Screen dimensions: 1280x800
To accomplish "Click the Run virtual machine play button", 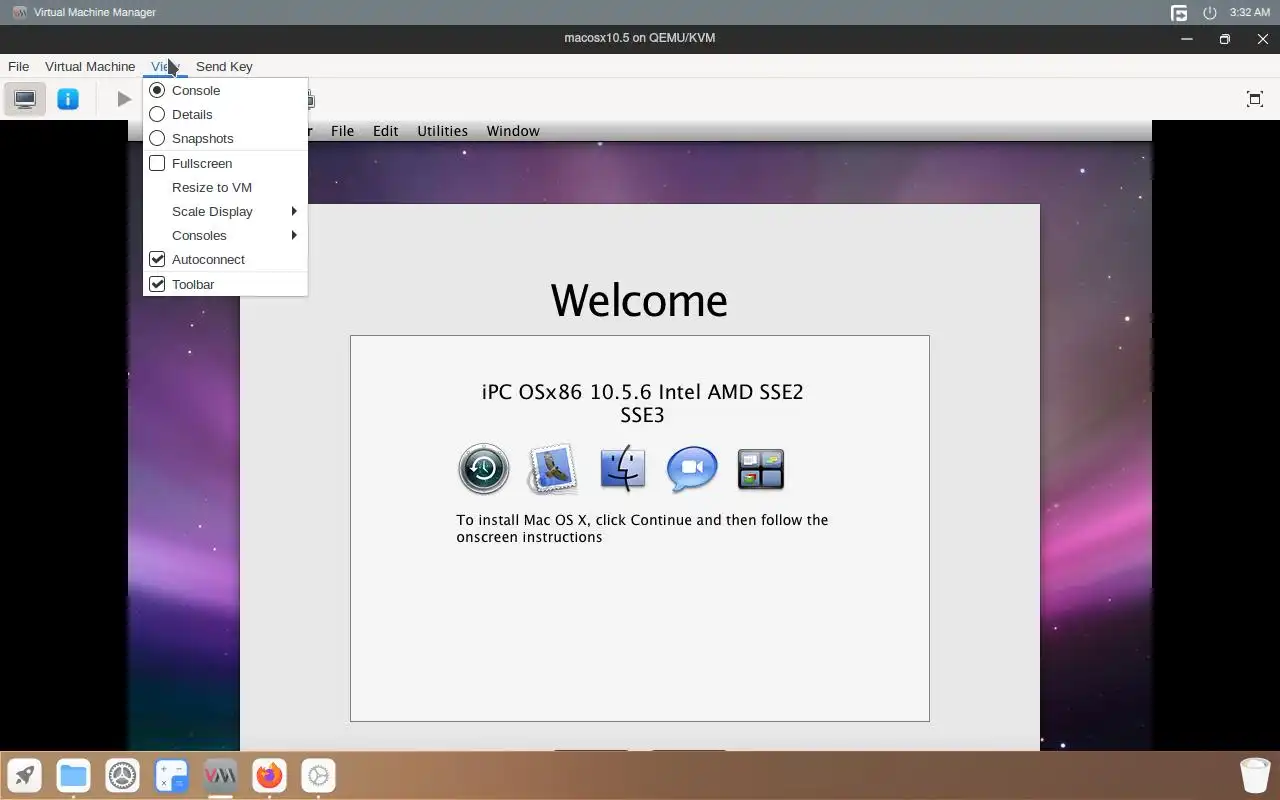I will point(124,99).
